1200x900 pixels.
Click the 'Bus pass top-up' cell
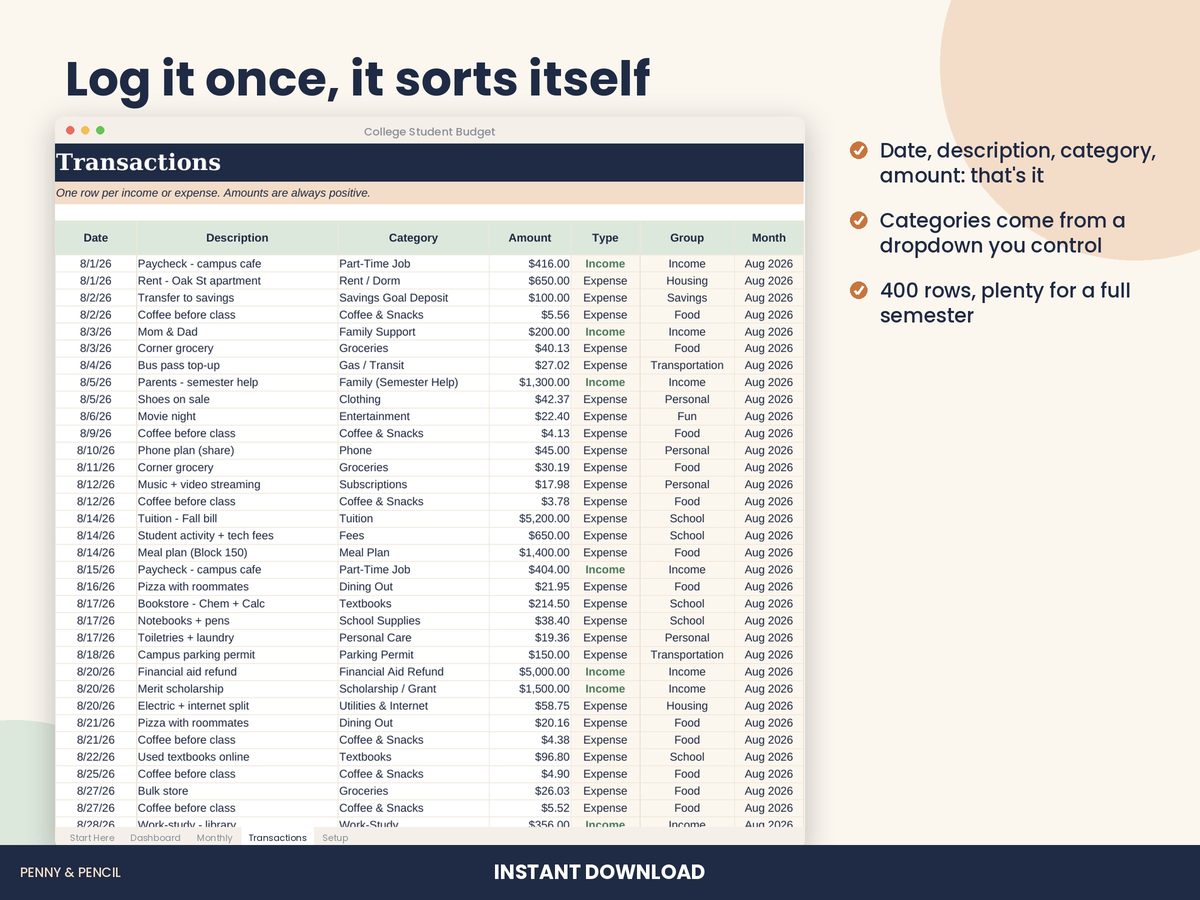point(237,366)
